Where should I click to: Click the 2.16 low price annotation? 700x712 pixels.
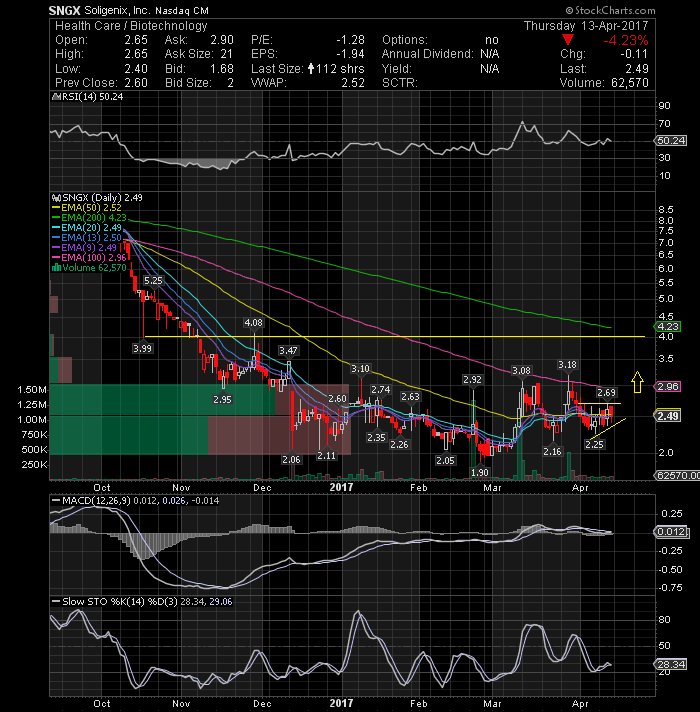(x=552, y=451)
